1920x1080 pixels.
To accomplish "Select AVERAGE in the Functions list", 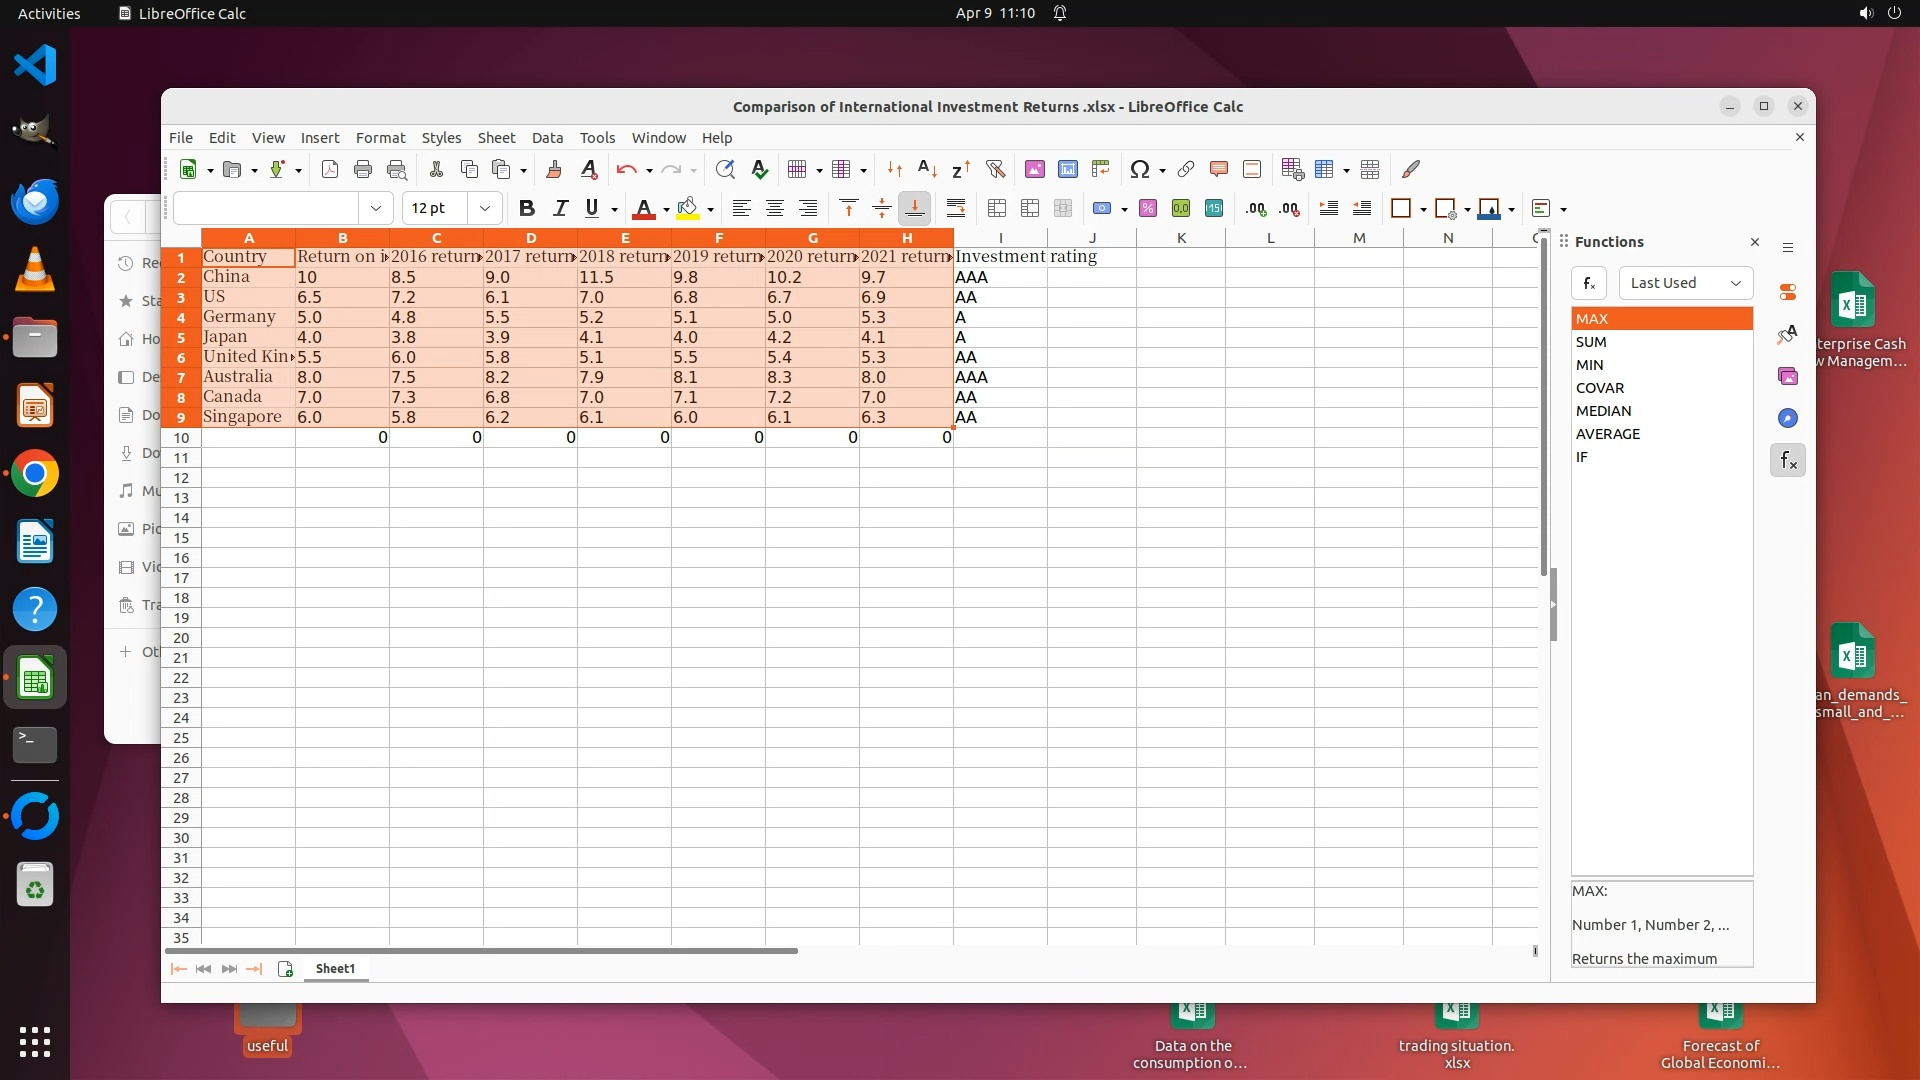I will pos(1607,434).
